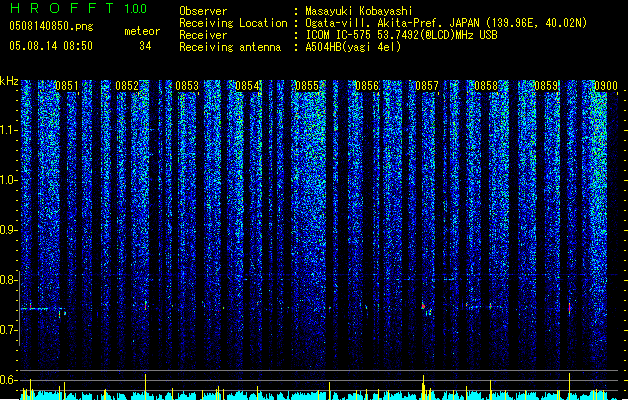Click the 0853 time marker
This screenshot has width=629, height=400.
pos(187,86)
